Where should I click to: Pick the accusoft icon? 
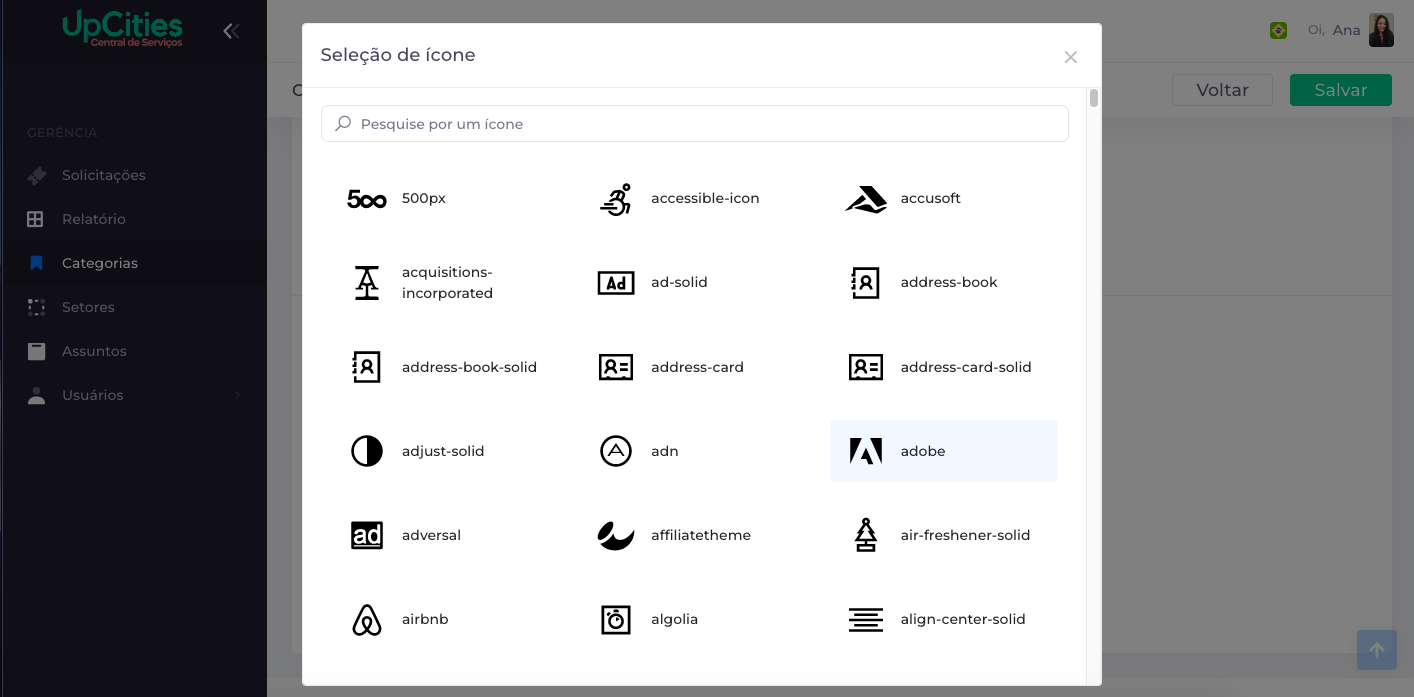coord(865,199)
